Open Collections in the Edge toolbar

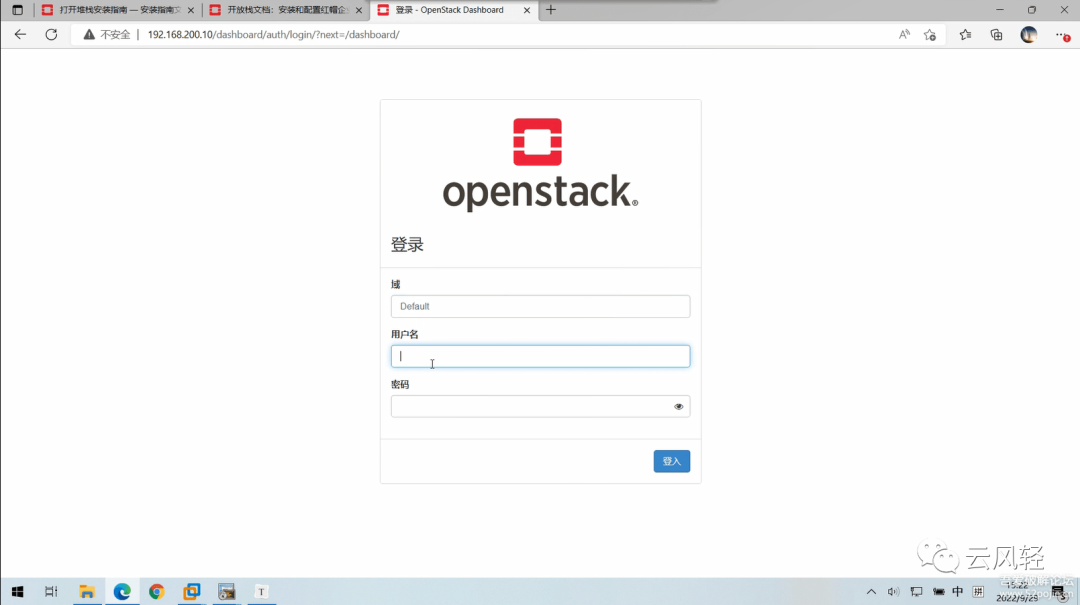(x=995, y=34)
